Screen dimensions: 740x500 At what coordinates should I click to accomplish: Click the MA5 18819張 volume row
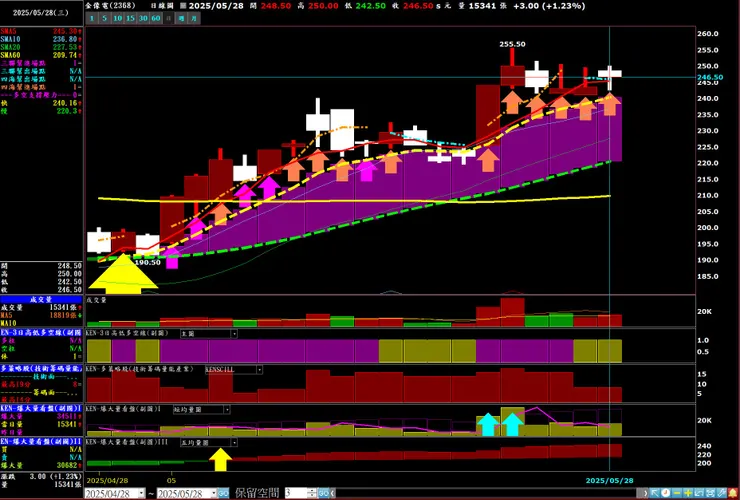[42, 315]
